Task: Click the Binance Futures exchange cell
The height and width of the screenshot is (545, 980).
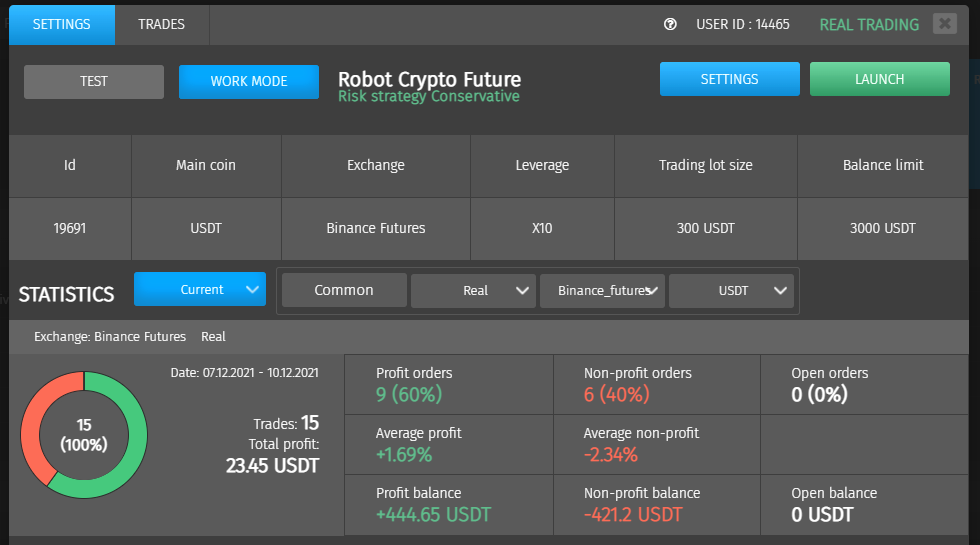Action: click(x=376, y=229)
